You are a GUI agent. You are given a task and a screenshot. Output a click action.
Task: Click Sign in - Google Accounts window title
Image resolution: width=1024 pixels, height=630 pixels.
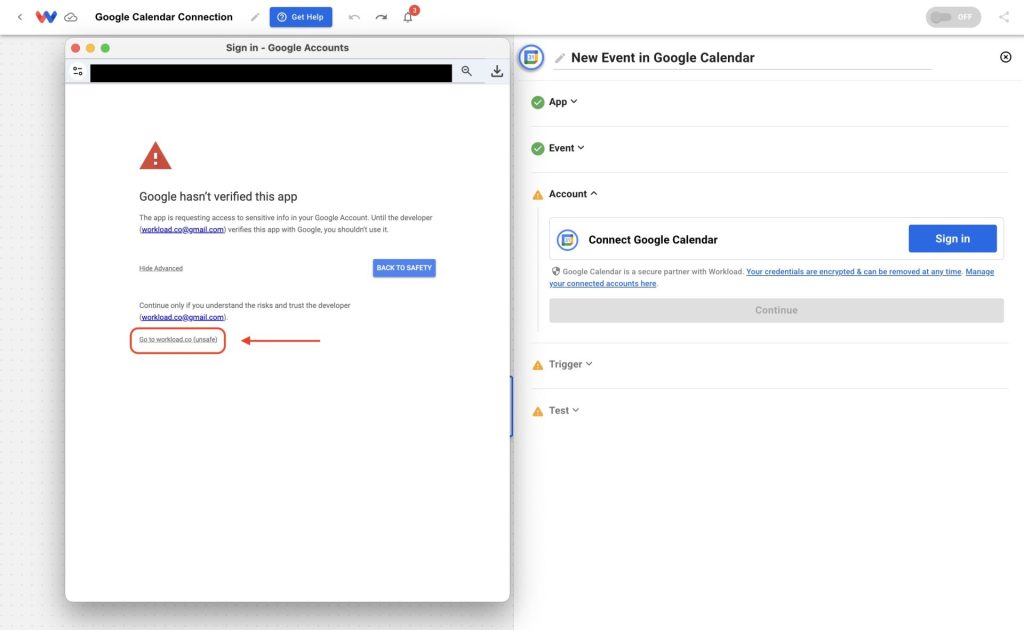(x=287, y=48)
